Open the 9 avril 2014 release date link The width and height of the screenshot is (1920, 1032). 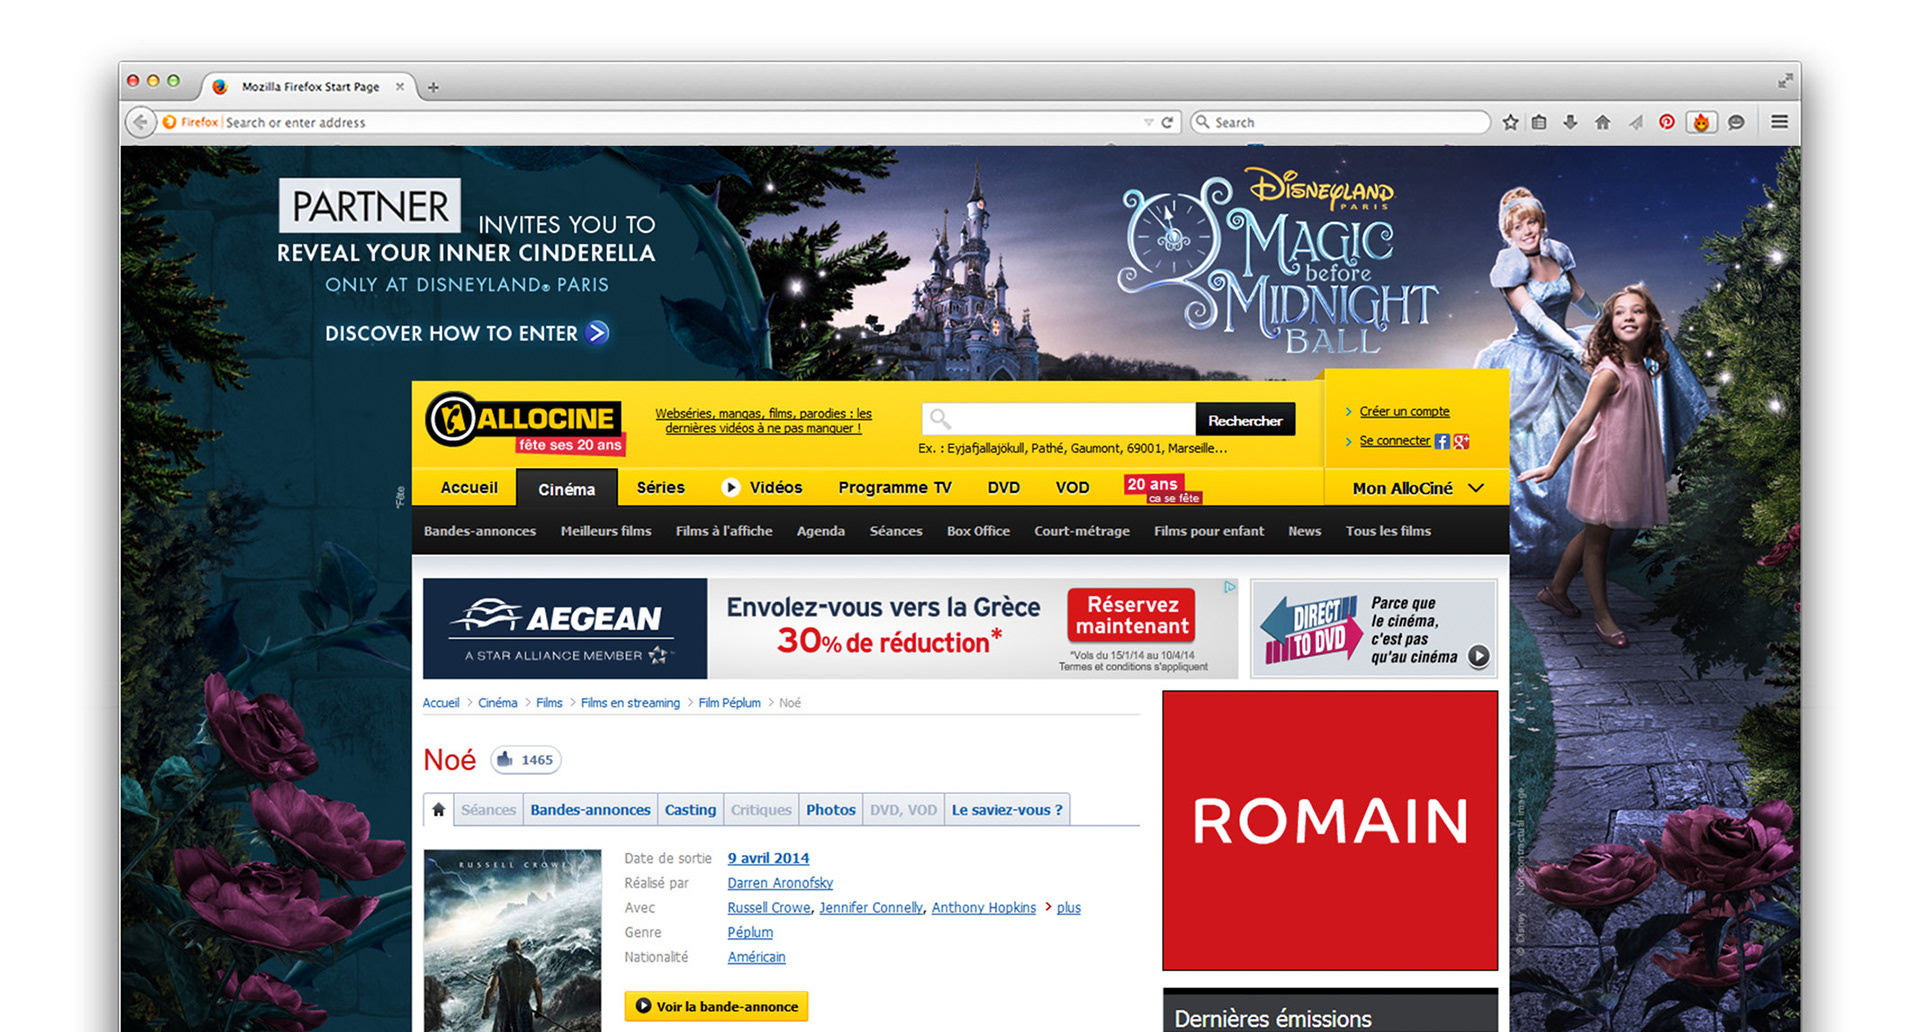768,858
